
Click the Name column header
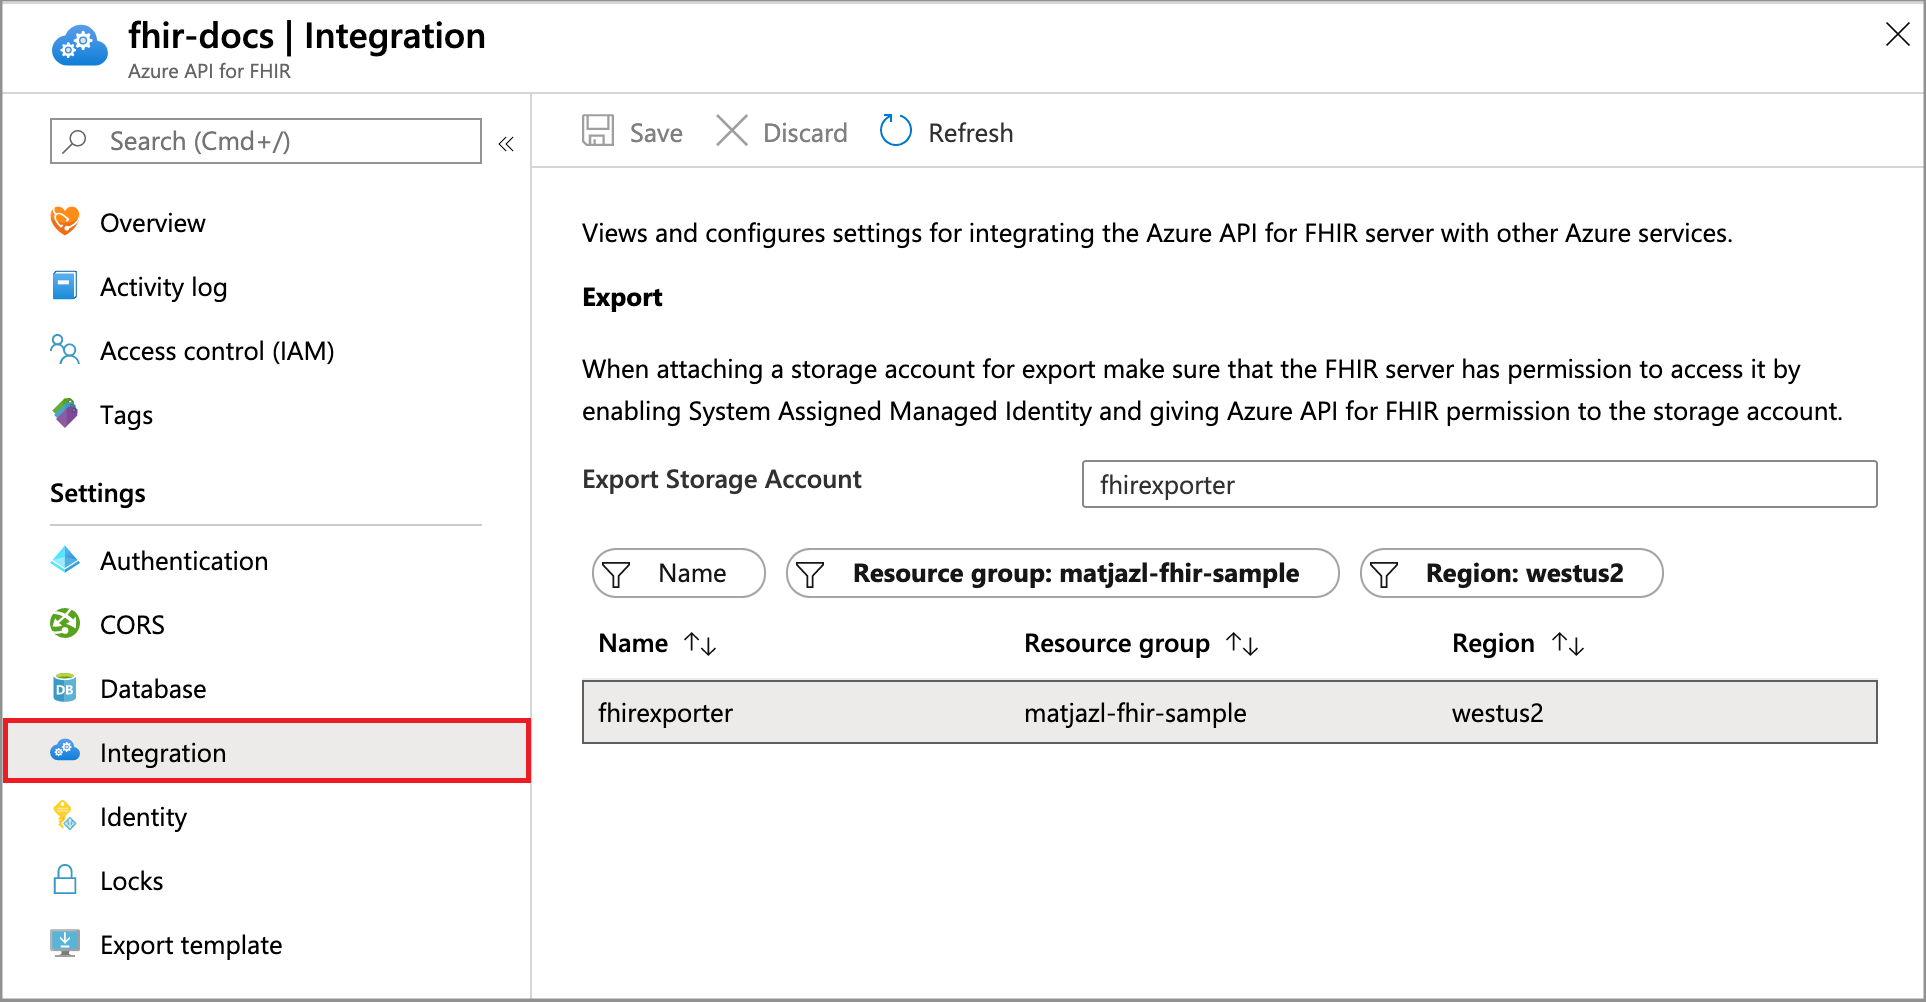pos(633,643)
